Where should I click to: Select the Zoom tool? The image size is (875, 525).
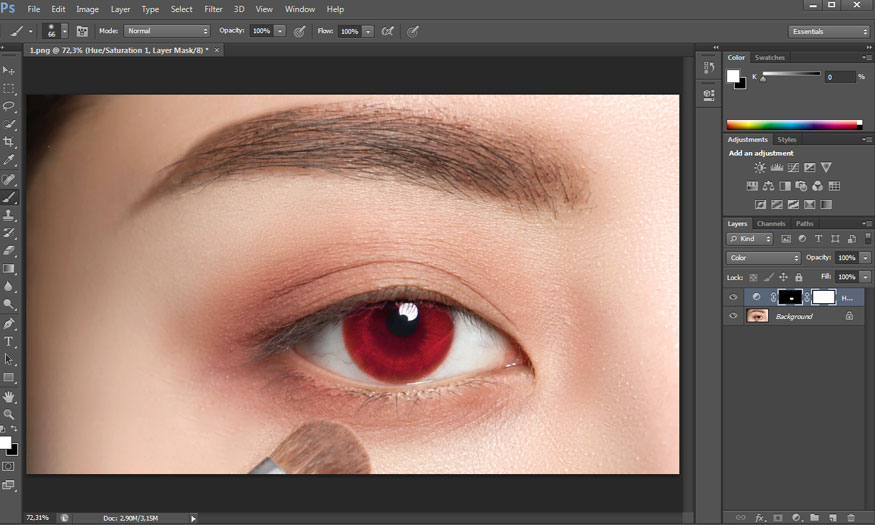click(8, 415)
